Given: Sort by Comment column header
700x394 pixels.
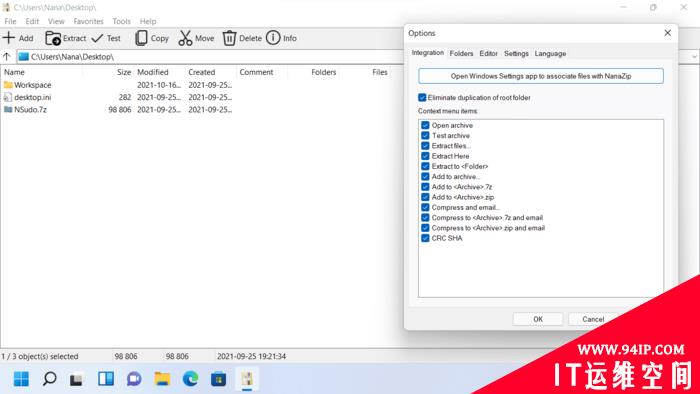Looking at the screenshot, I should point(256,72).
